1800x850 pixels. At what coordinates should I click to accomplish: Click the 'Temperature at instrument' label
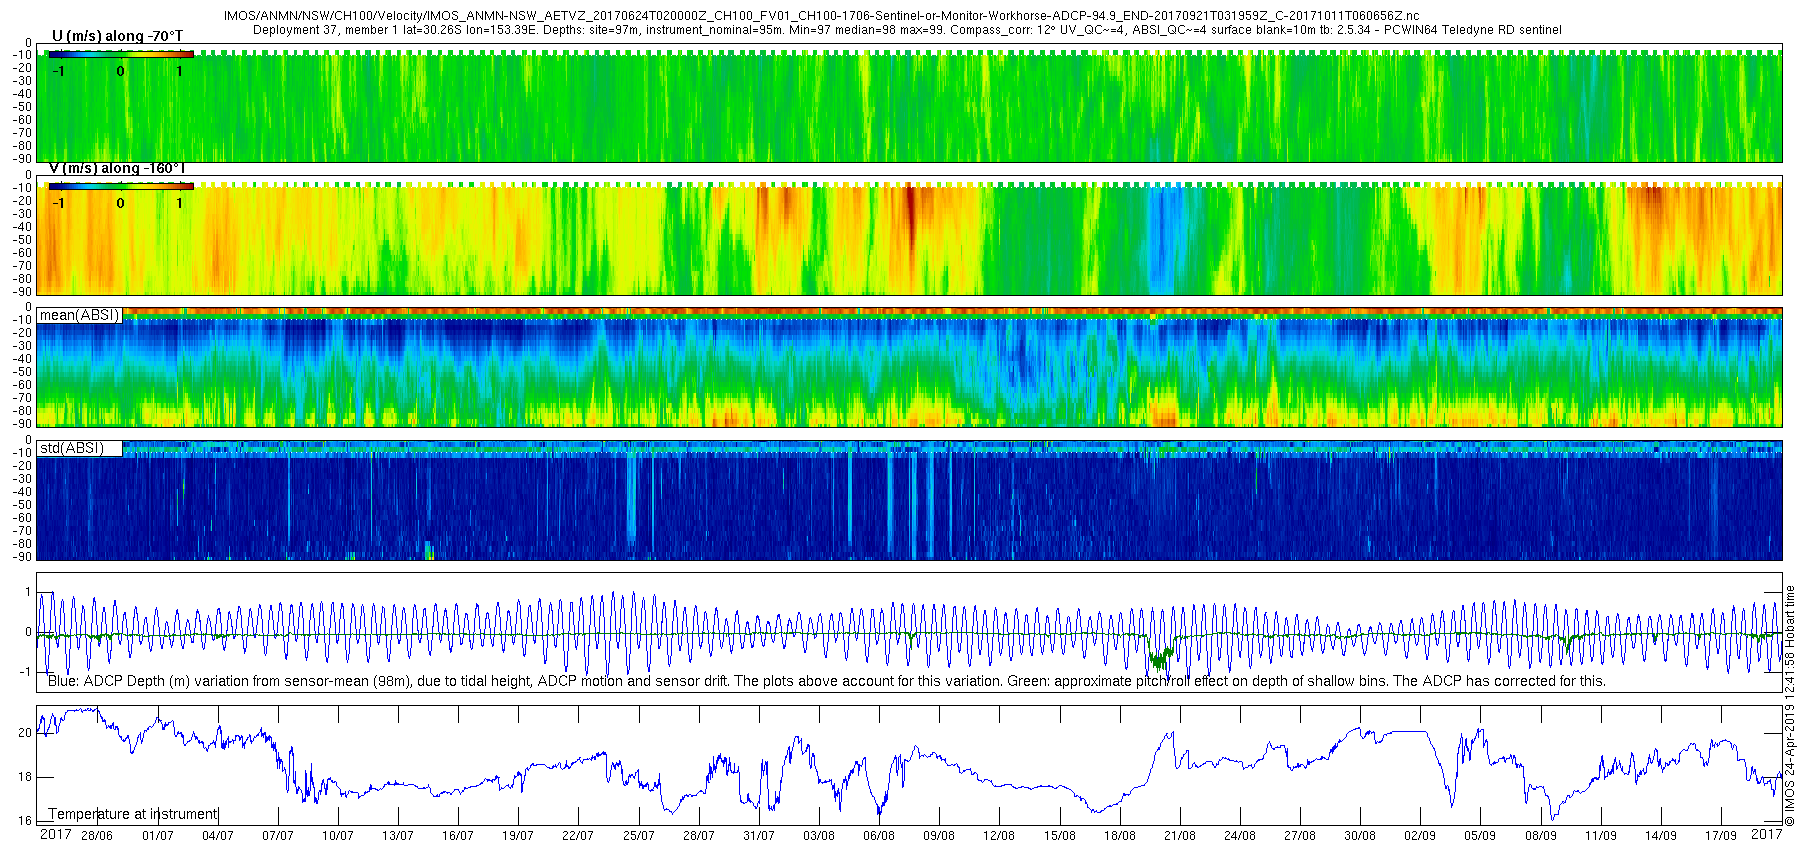[133, 814]
